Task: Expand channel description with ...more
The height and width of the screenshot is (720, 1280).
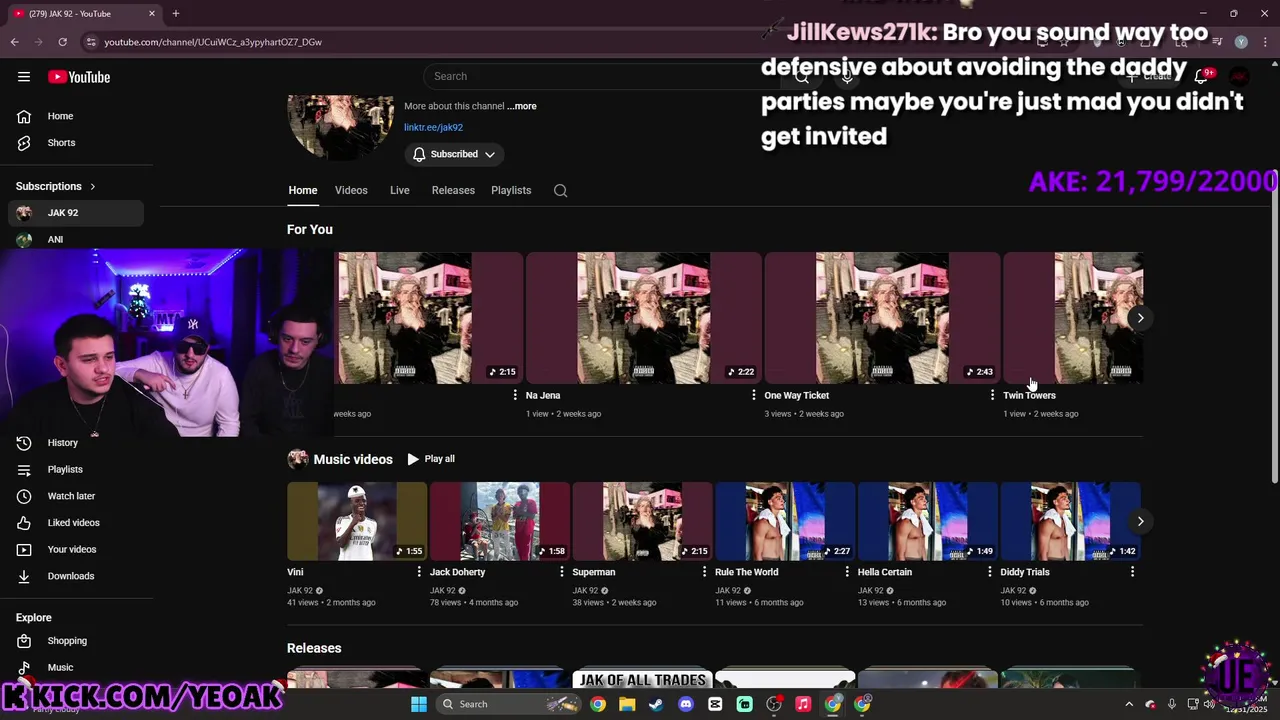Action: point(522,106)
